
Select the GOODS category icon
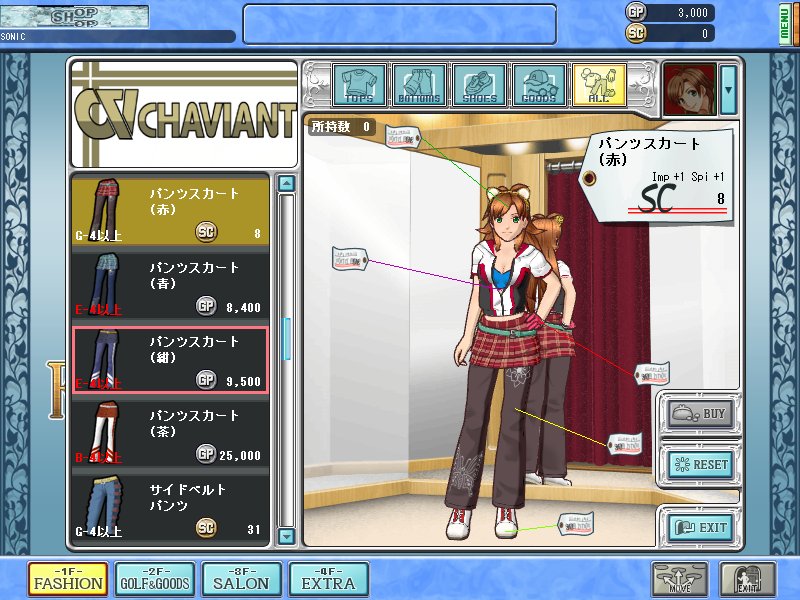[539, 85]
